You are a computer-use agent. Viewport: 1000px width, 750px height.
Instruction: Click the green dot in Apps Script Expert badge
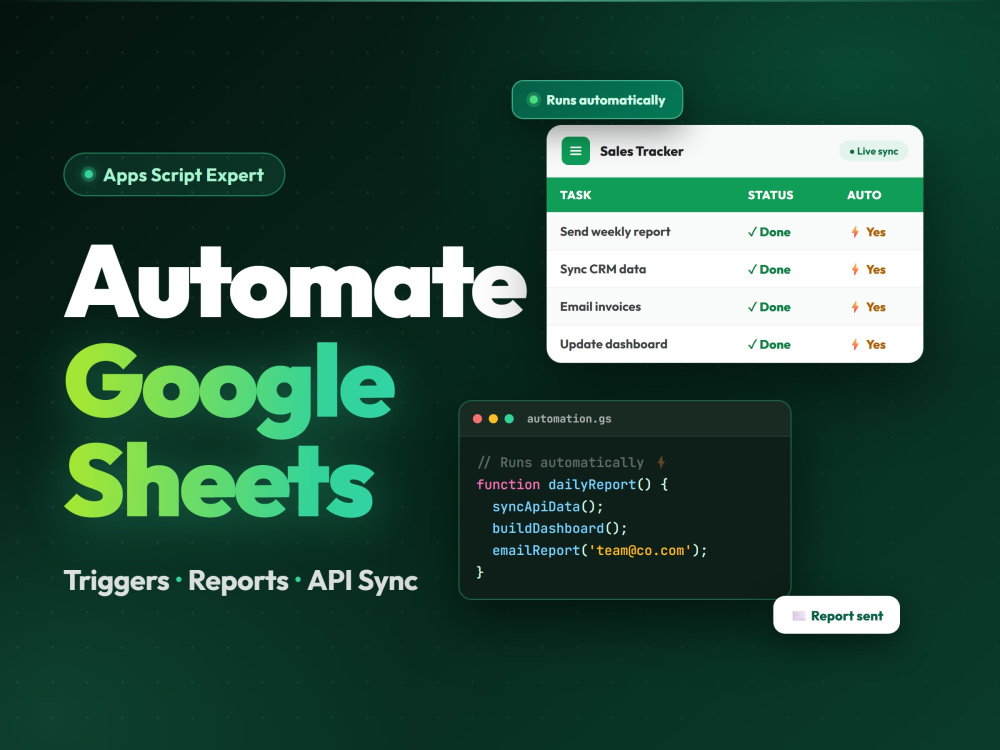click(x=89, y=174)
